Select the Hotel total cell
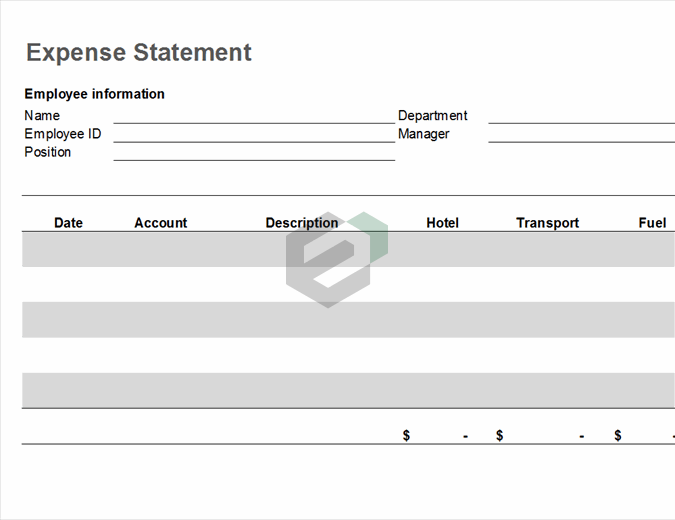This screenshot has height=520, width=675. (436, 436)
